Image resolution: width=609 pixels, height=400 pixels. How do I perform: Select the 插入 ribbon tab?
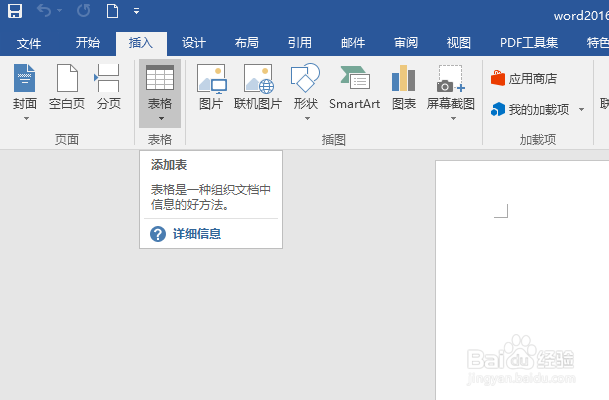point(141,43)
